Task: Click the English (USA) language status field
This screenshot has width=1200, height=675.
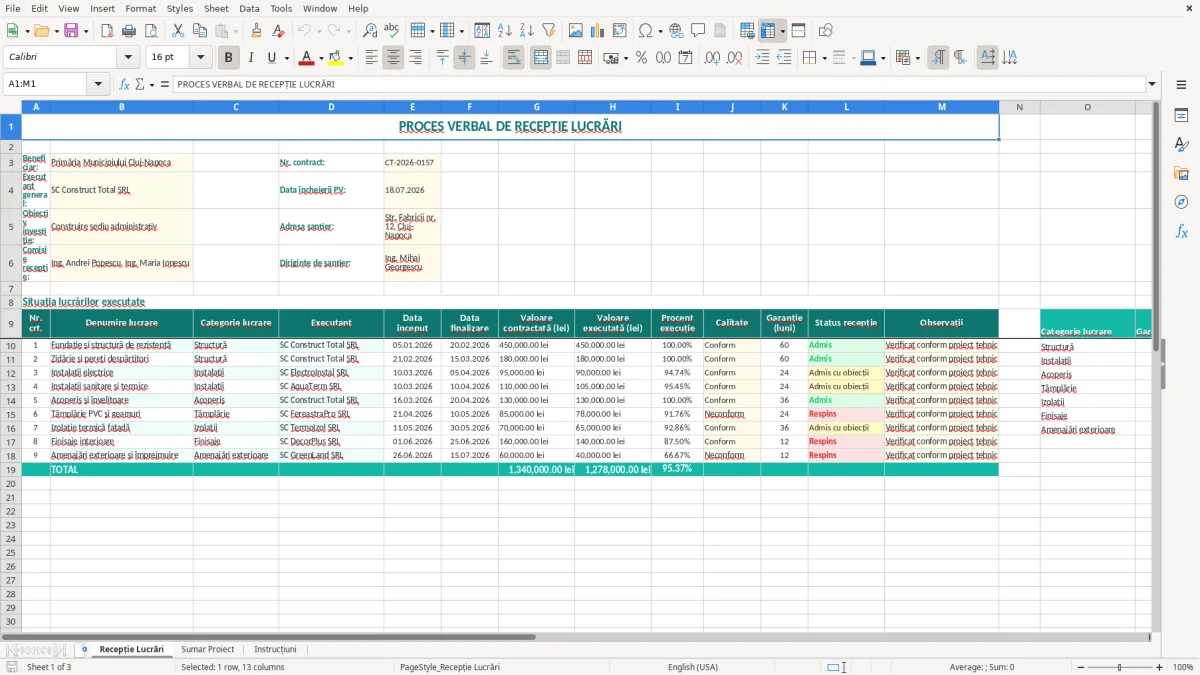Action: pos(693,667)
